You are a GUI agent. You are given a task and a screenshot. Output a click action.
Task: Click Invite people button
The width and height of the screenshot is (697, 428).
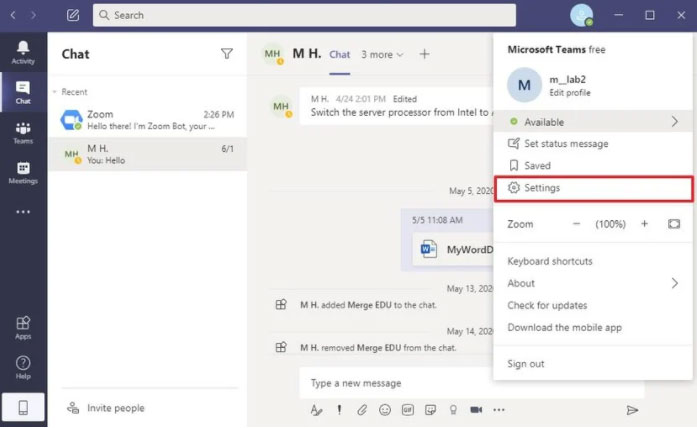tap(115, 408)
